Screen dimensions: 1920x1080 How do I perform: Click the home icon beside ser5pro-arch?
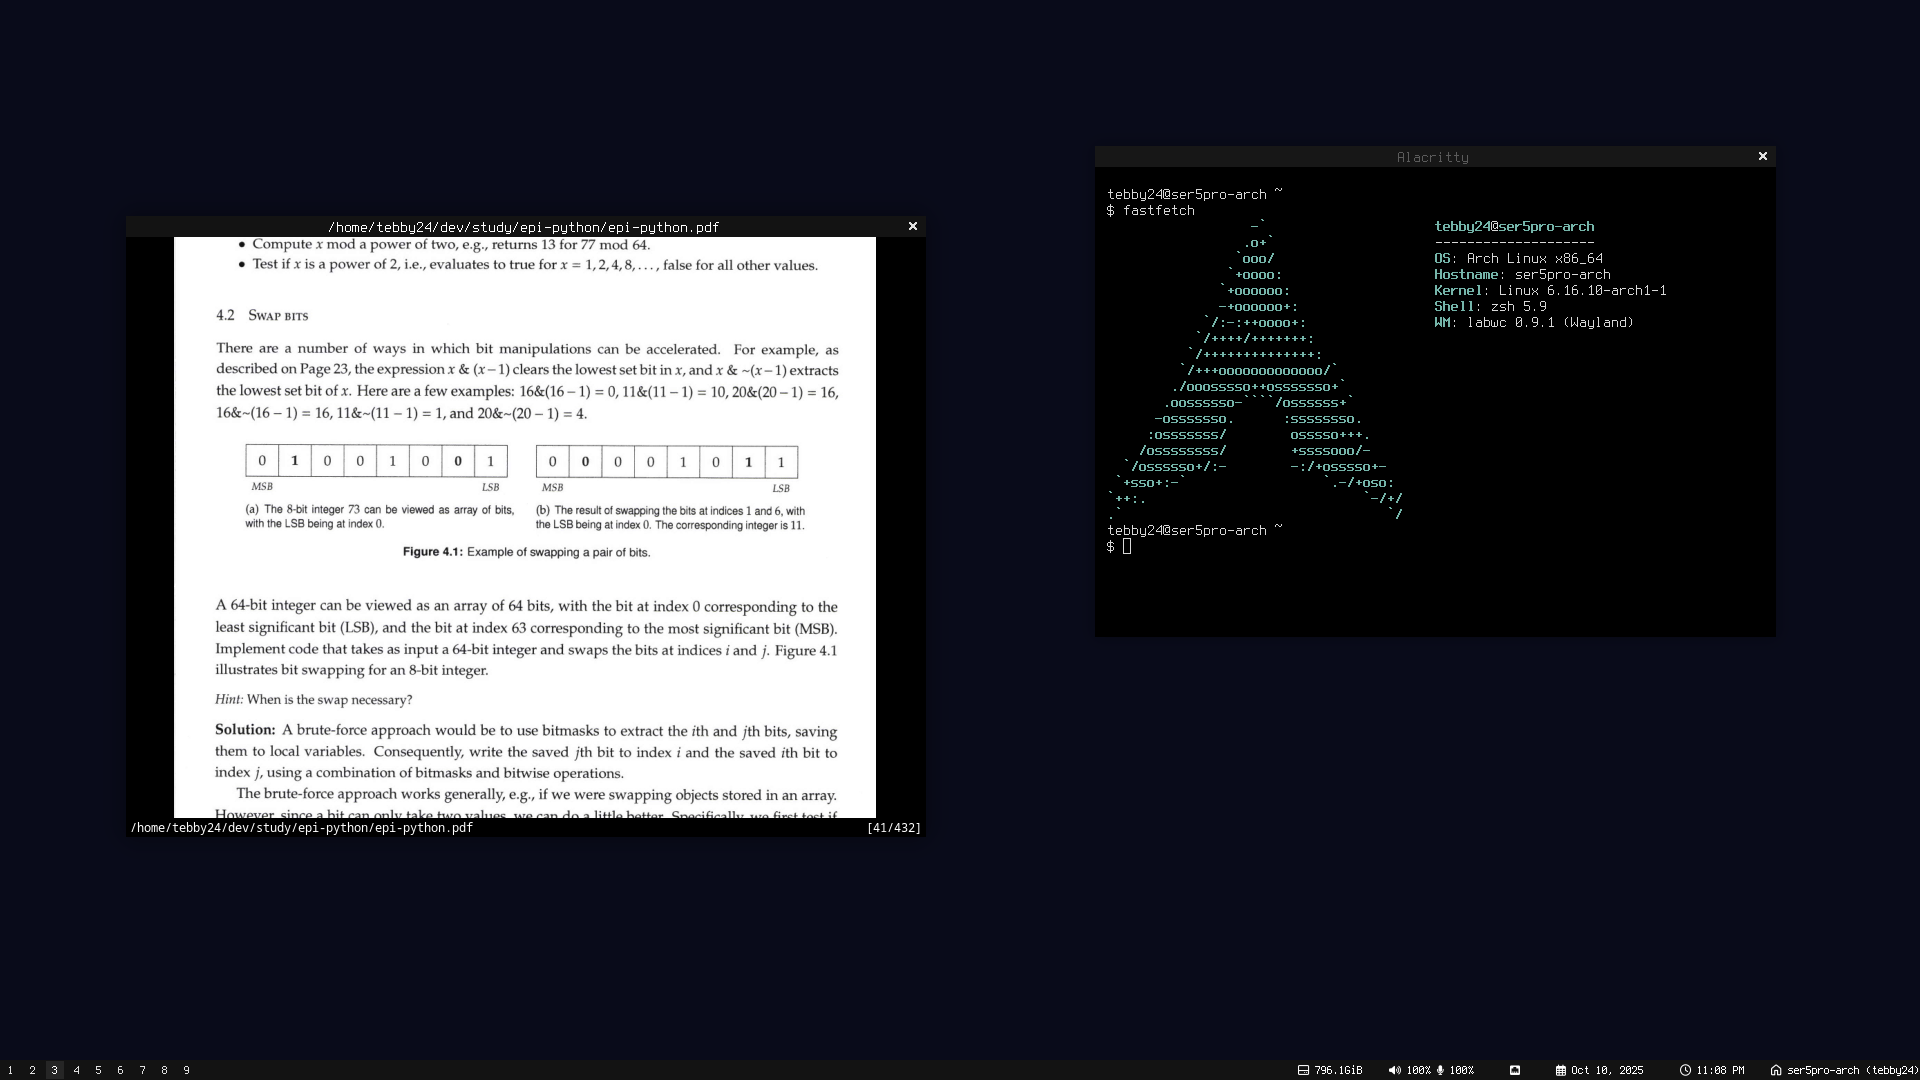tap(1776, 1070)
